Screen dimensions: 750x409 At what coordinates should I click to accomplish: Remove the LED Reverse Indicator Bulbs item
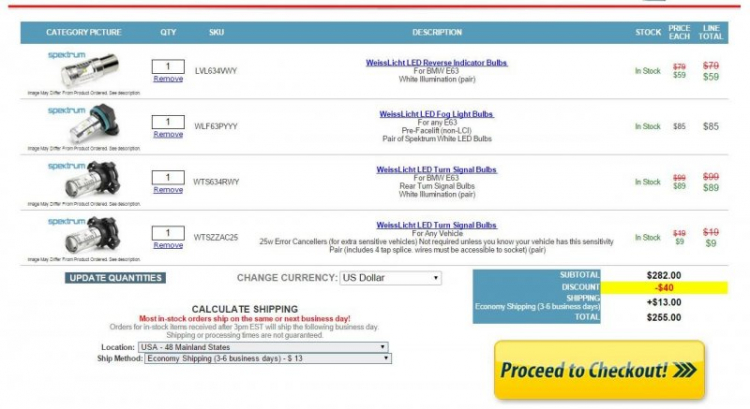pyautogui.click(x=168, y=79)
